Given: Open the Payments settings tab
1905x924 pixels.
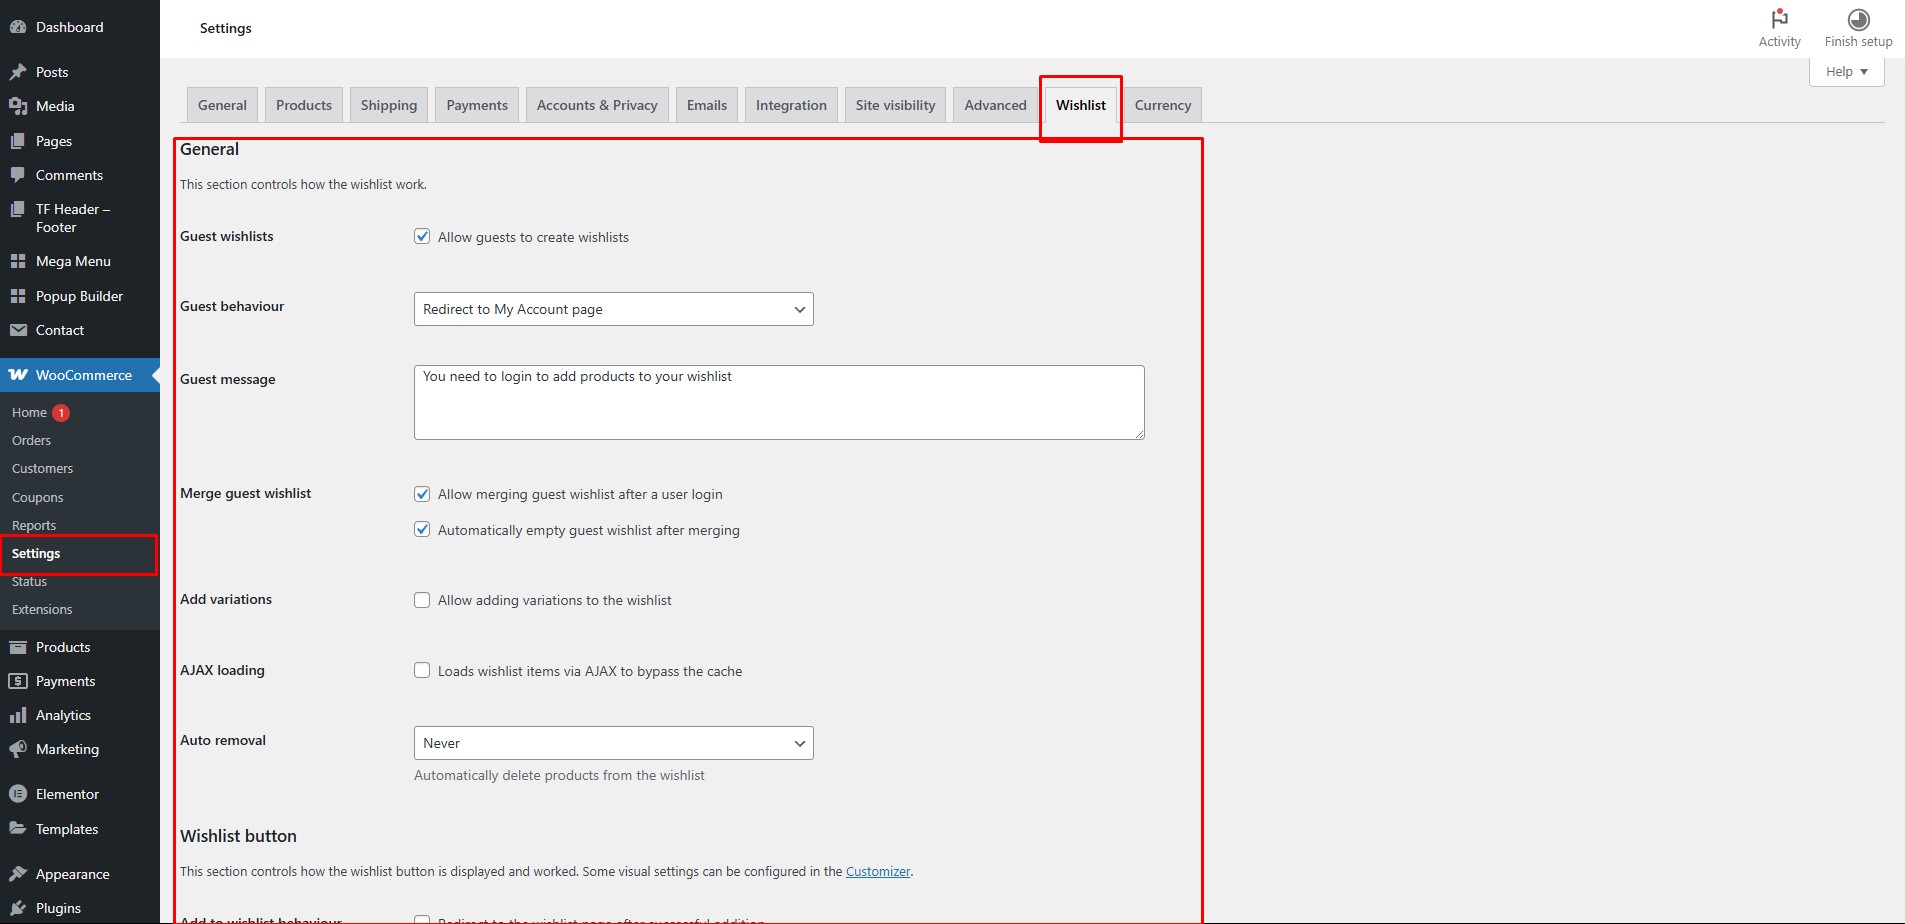Looking at the screenshot, I should 477,105.
